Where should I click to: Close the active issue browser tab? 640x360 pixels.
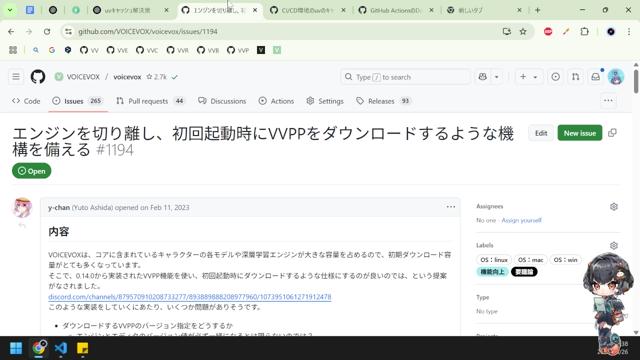(255, 10)
